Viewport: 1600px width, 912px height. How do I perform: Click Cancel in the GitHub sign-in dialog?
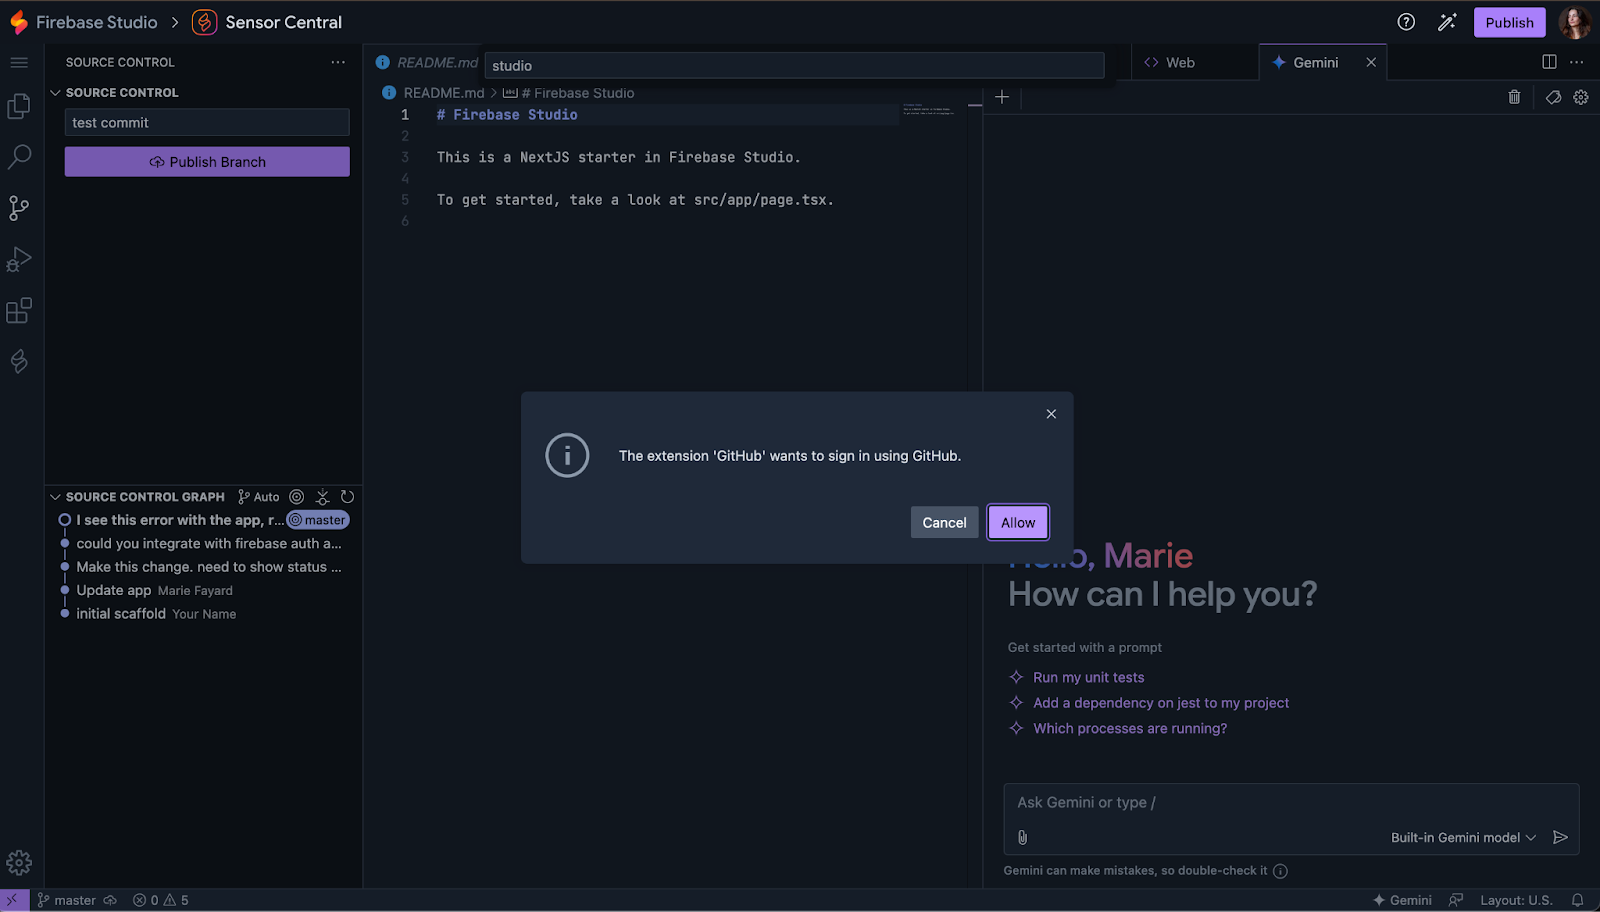tap(944, 522)
